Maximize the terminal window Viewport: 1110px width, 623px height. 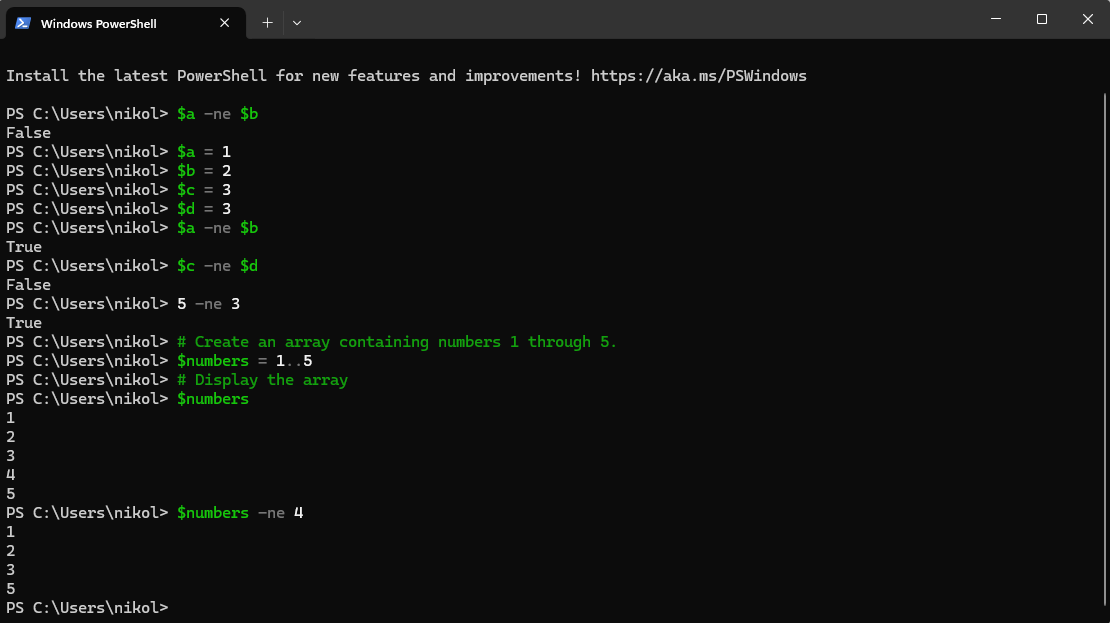tap(1041, 19)
